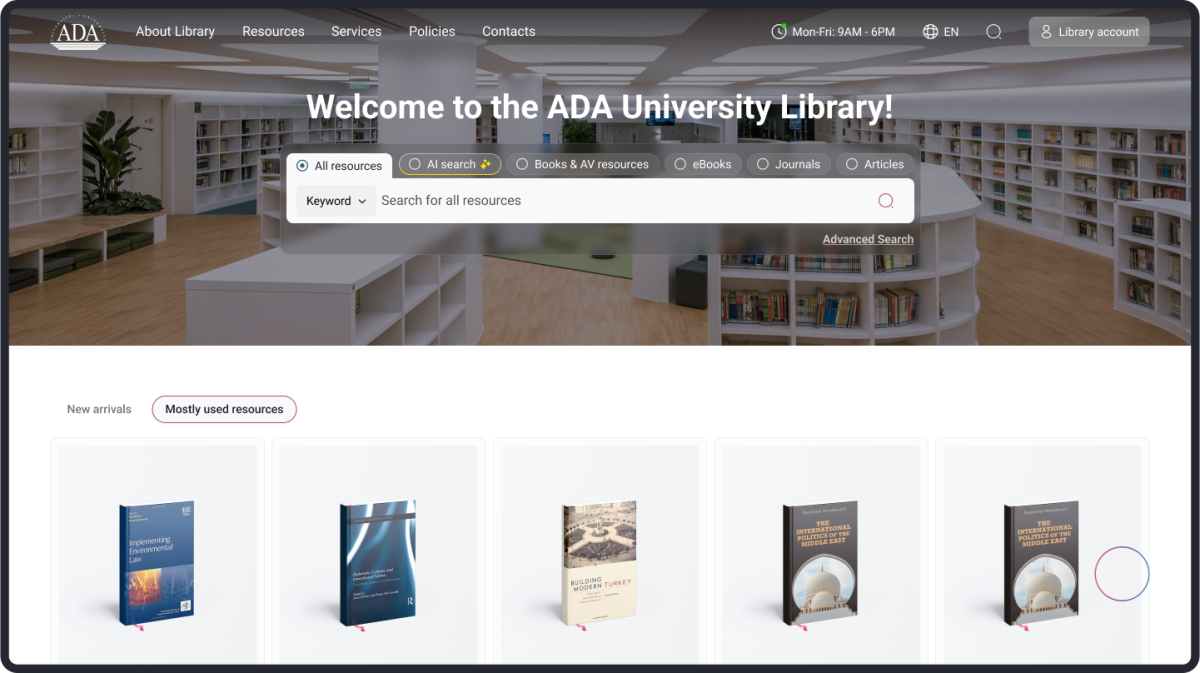Image resolution: width=1200 pixels, height=673 pixels.
Task: Click the Library account button
Action: coord(1089,32)
